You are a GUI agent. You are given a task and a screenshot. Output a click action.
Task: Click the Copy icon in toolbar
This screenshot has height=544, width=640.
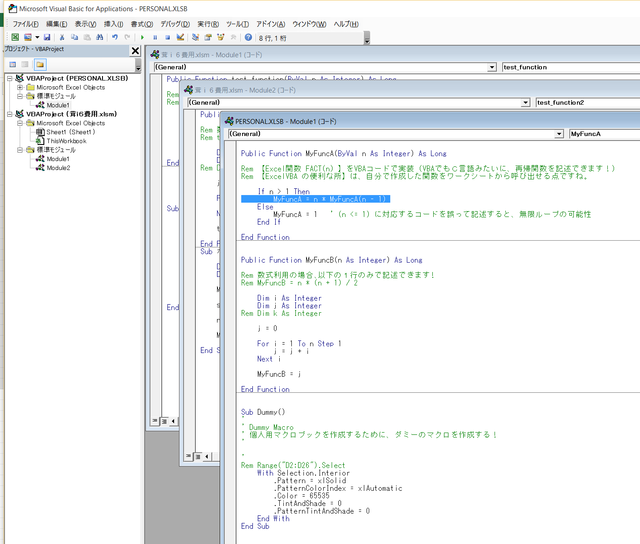point(74,38)
